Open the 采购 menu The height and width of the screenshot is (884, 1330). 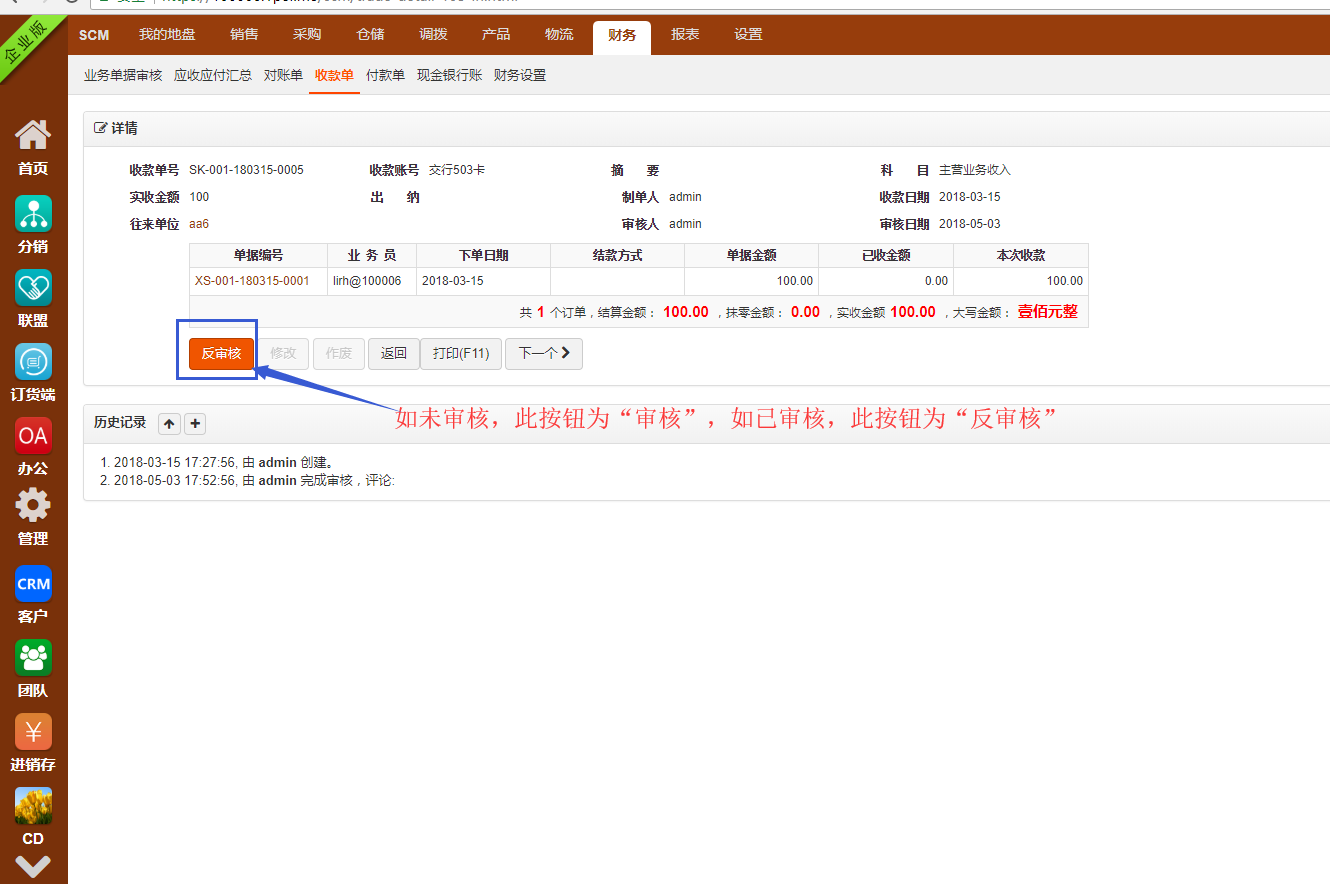click(307, 35)
